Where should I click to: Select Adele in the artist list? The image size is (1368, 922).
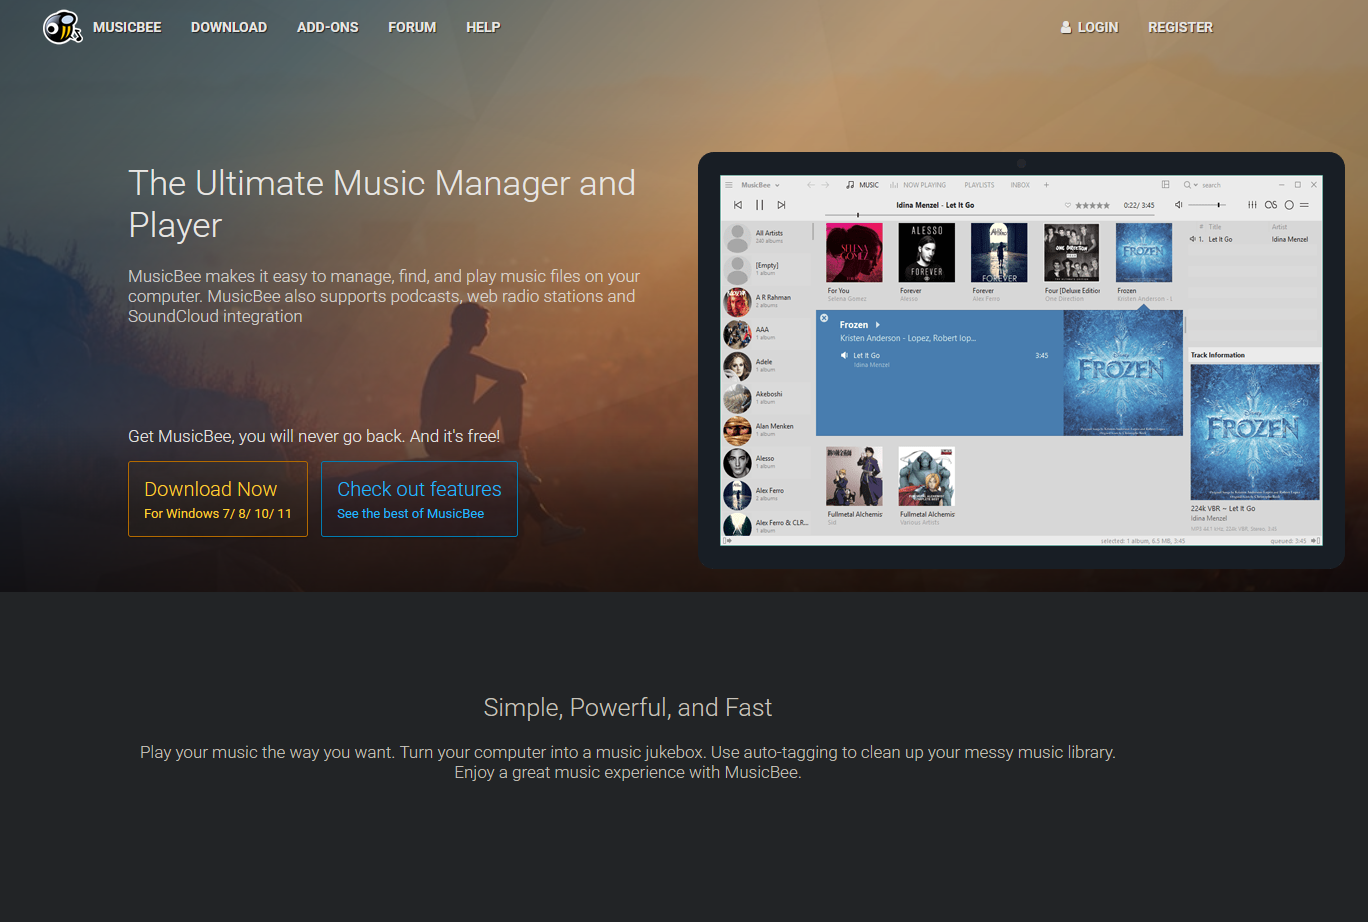[768, 365]
